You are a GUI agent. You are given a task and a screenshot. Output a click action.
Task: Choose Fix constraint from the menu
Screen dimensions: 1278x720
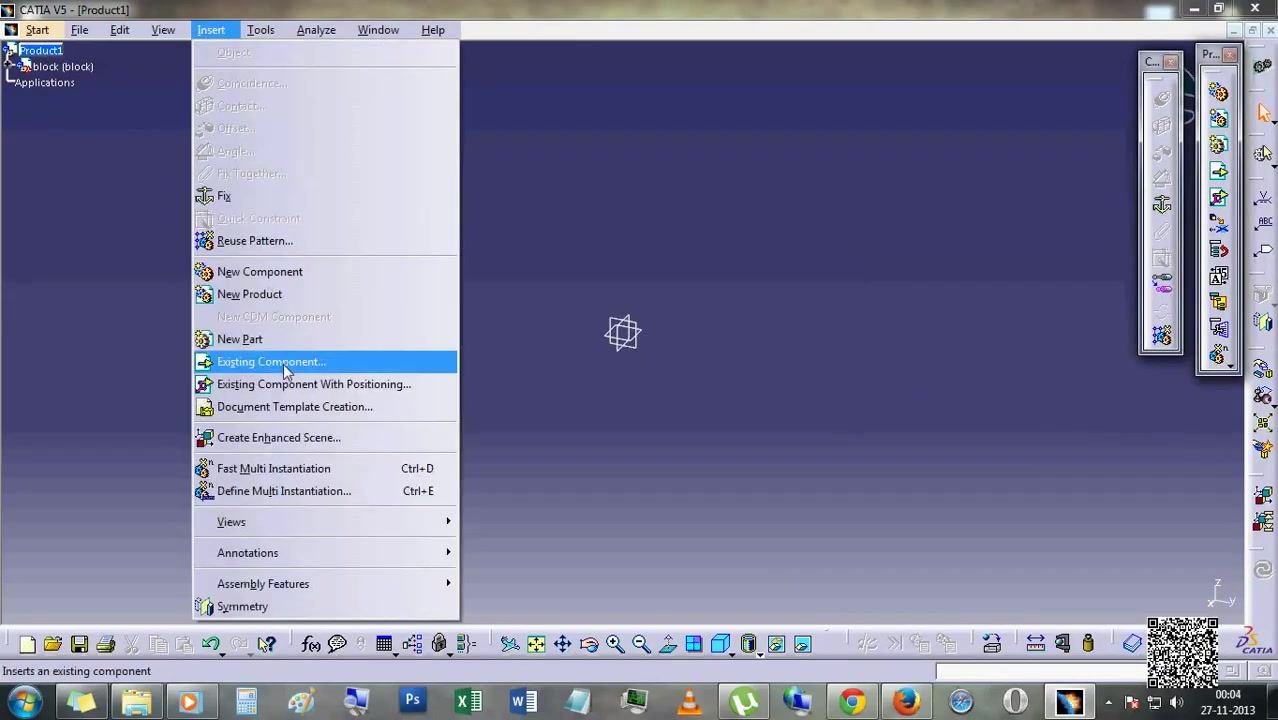tap(325, 196)
